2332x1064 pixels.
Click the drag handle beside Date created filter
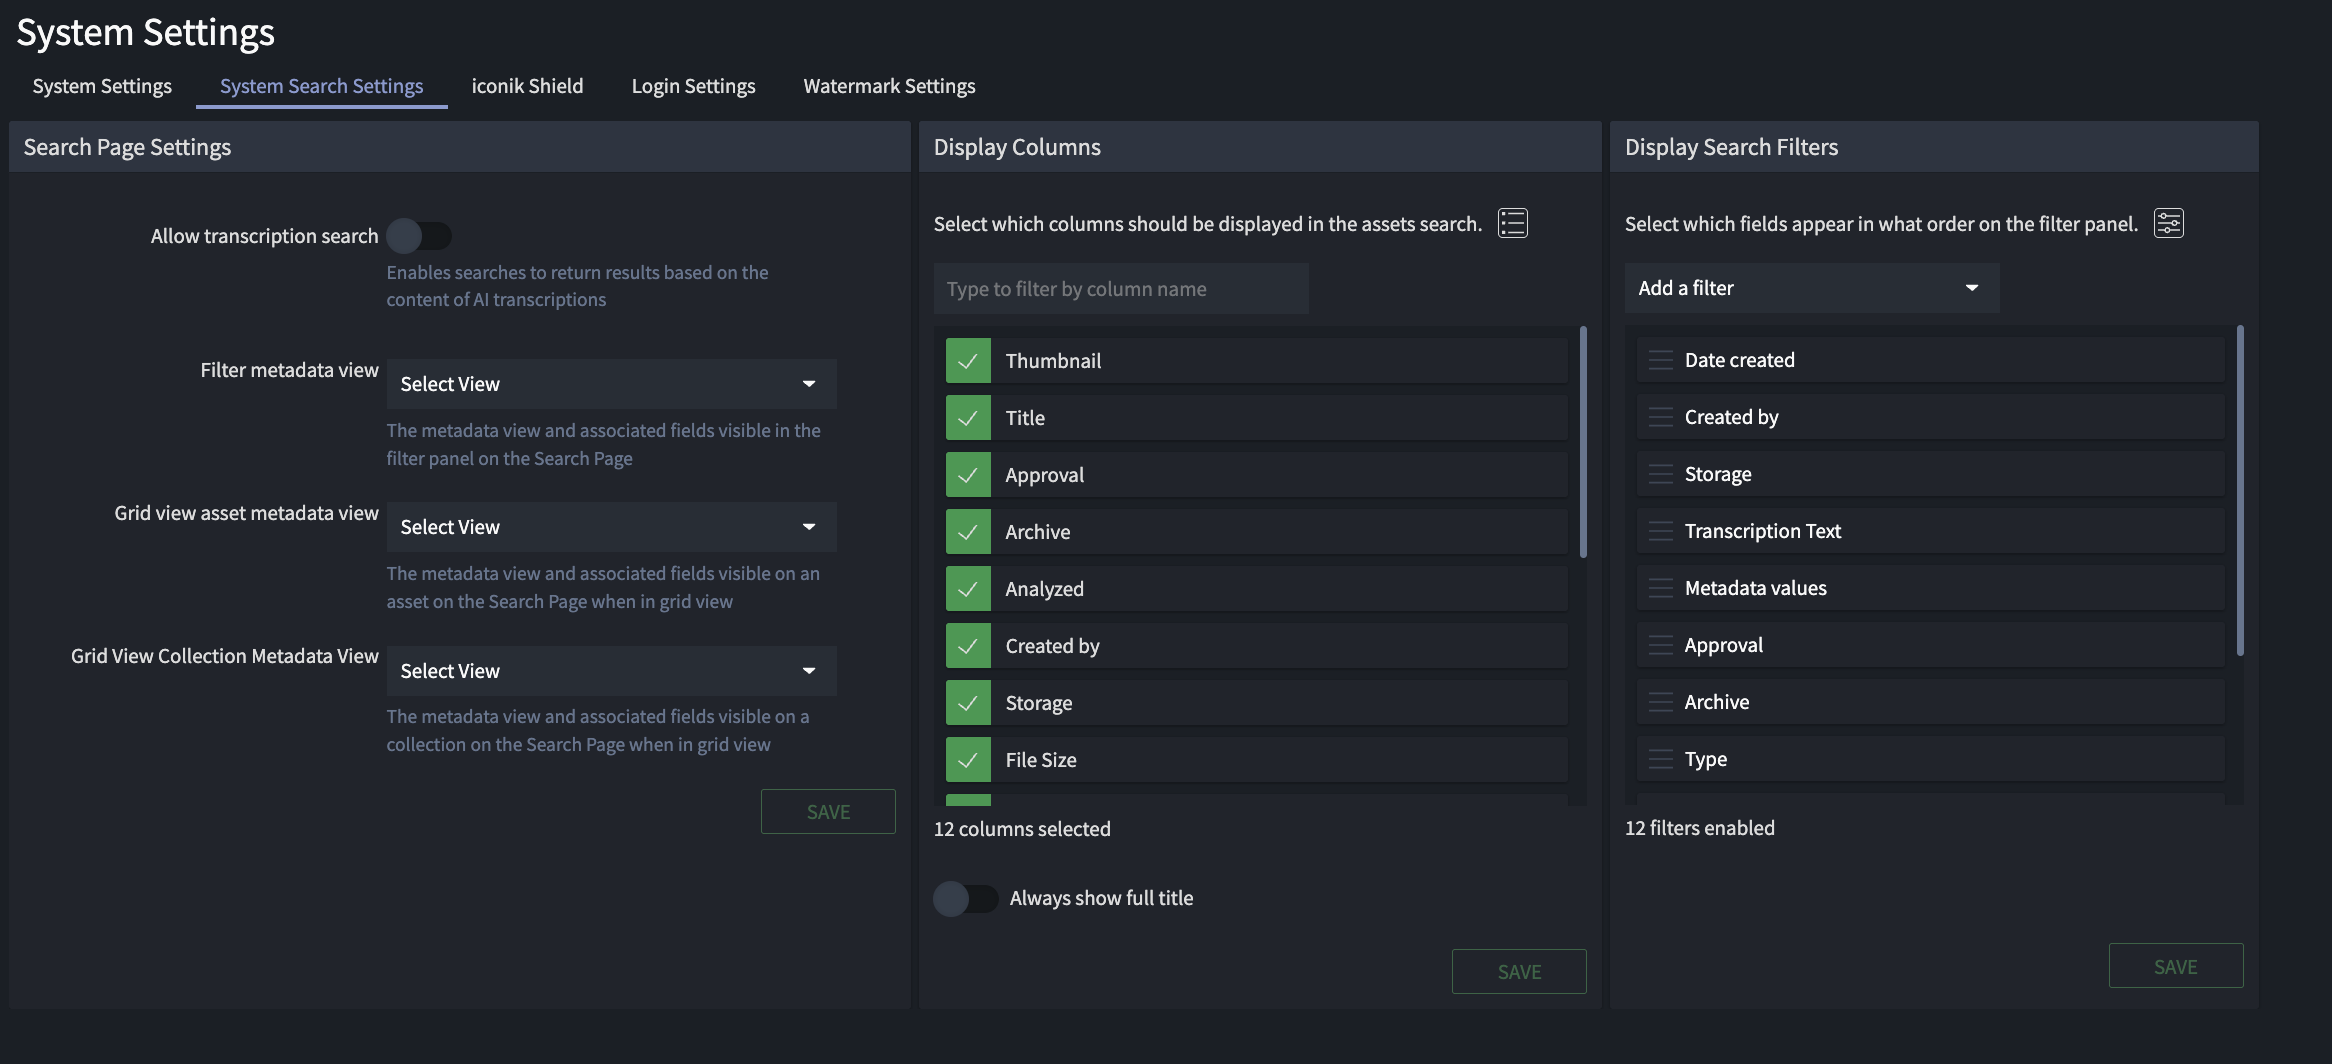pos(1660,360)
